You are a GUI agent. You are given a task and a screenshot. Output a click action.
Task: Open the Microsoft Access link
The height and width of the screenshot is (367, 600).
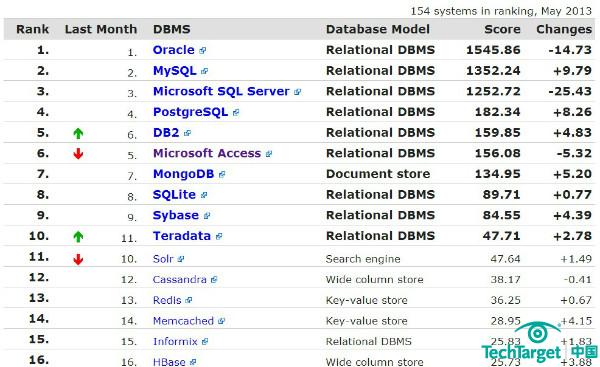coord(207,153)
